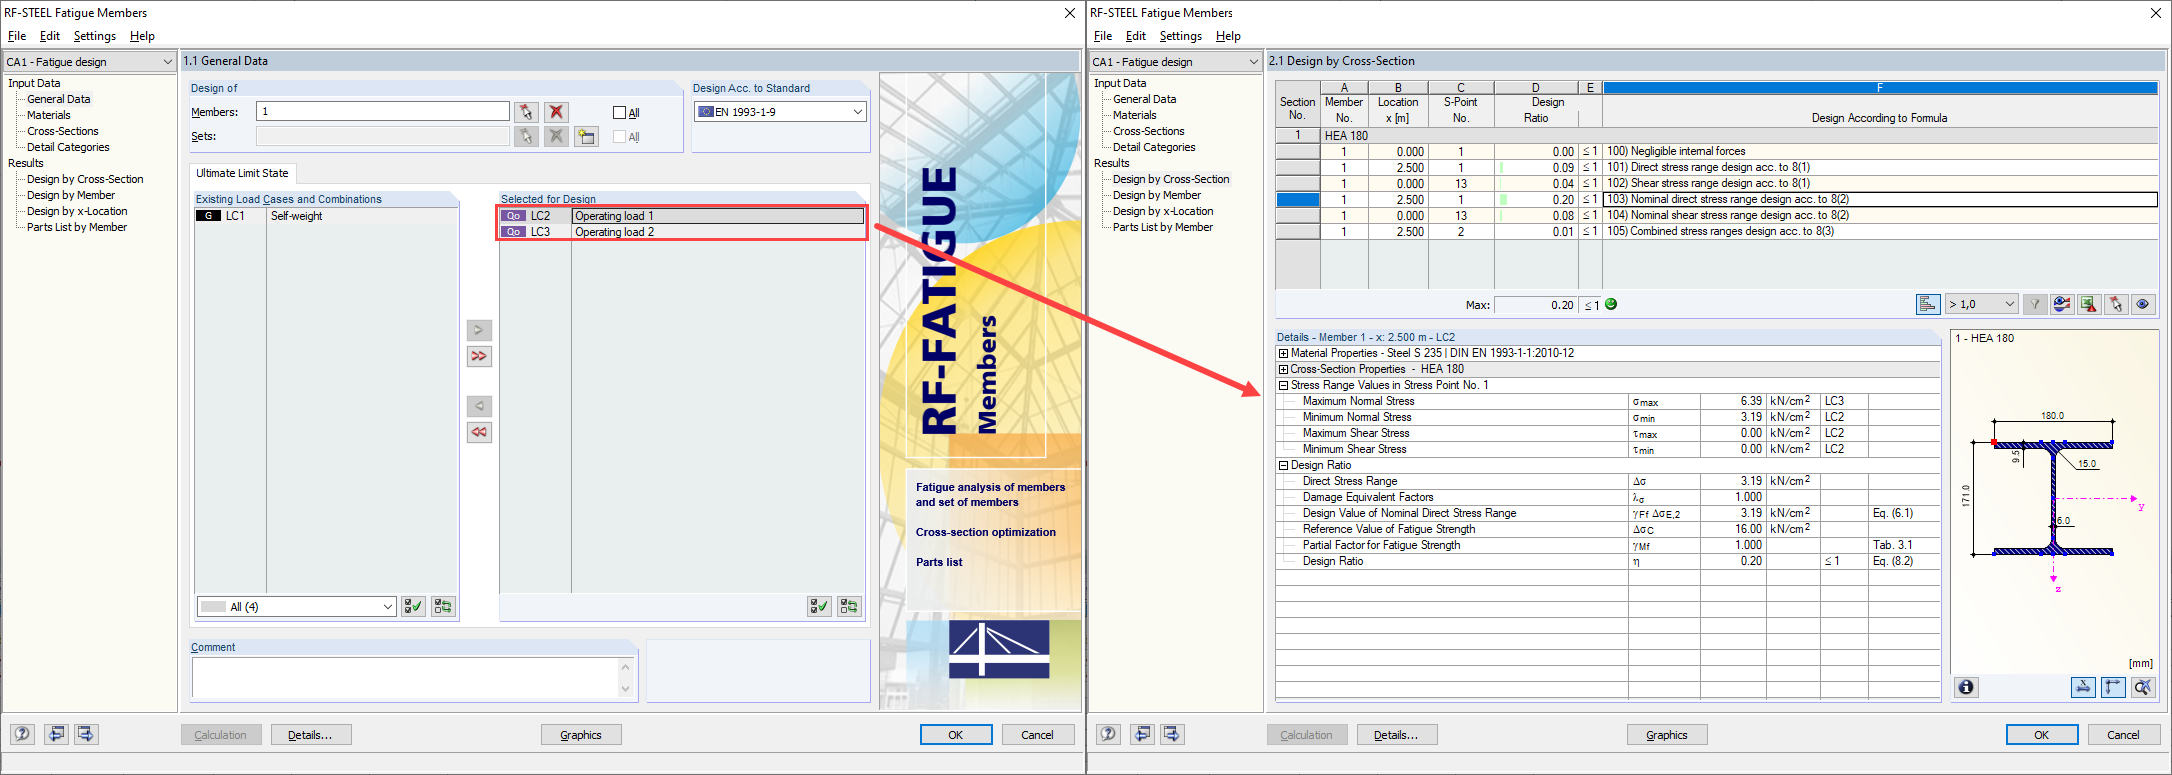
Task: Click the select member in graphic cursor icon
Action: 2116,304
